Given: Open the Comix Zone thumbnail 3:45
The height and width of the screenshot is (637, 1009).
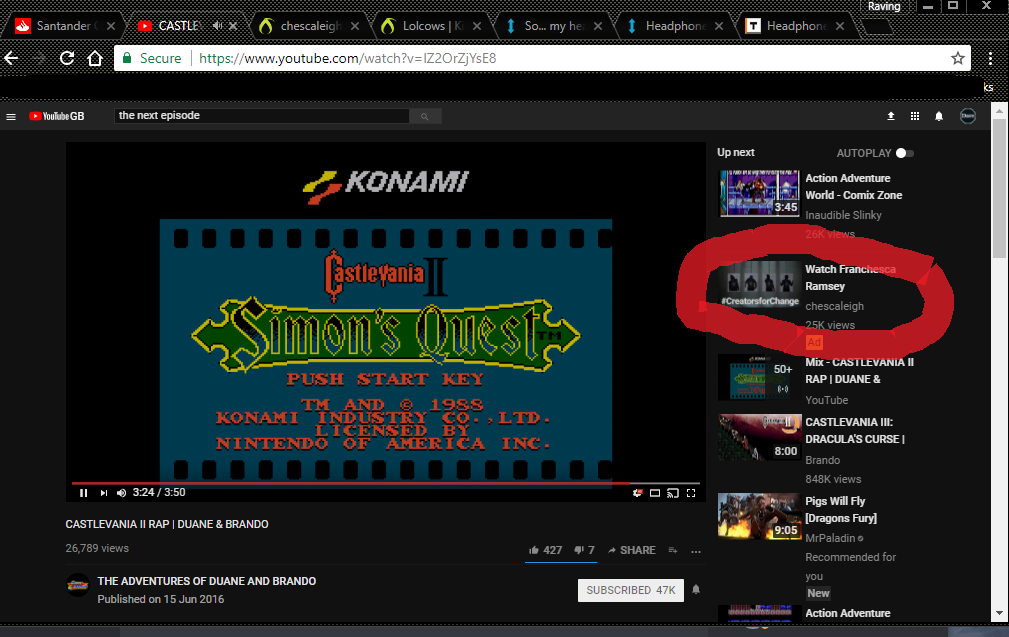Looking at the screenshot, I should pyautogui.click(x=759, y=193).
